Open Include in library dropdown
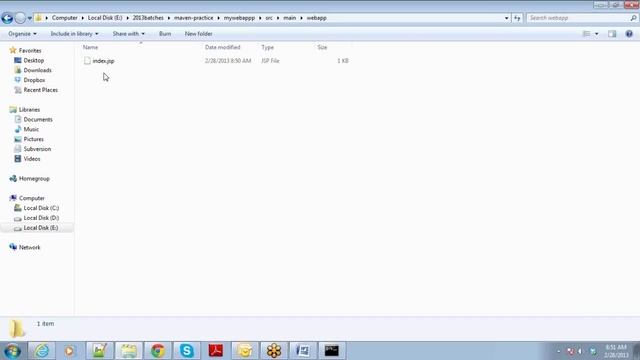640x360 pixels. 74,34
